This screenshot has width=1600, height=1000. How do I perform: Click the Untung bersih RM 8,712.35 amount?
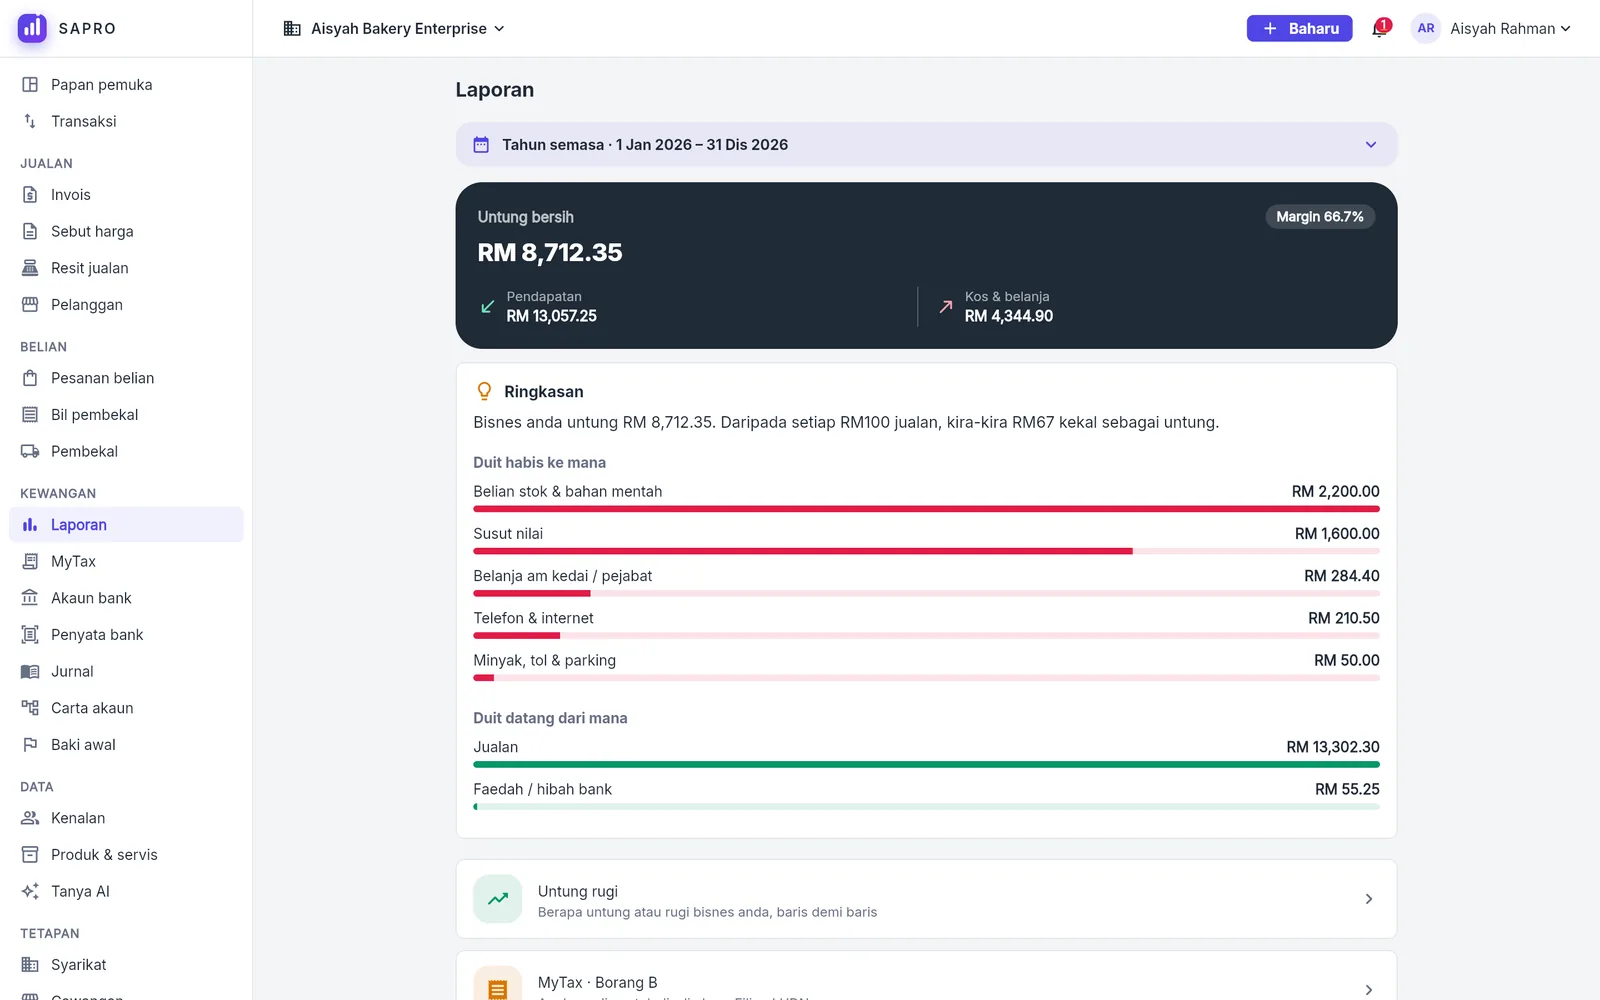pyautogui.click(x=550, y=252)
